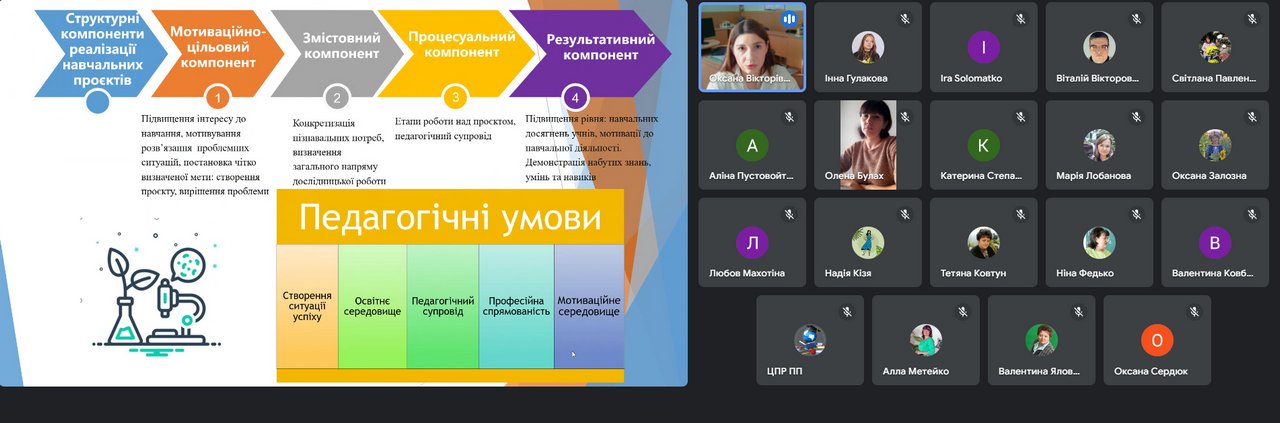Click Оксана Залозна profile photo avatar
Image resolution: width=1280 pixels, height=423 pixels.
(1216, 146)
